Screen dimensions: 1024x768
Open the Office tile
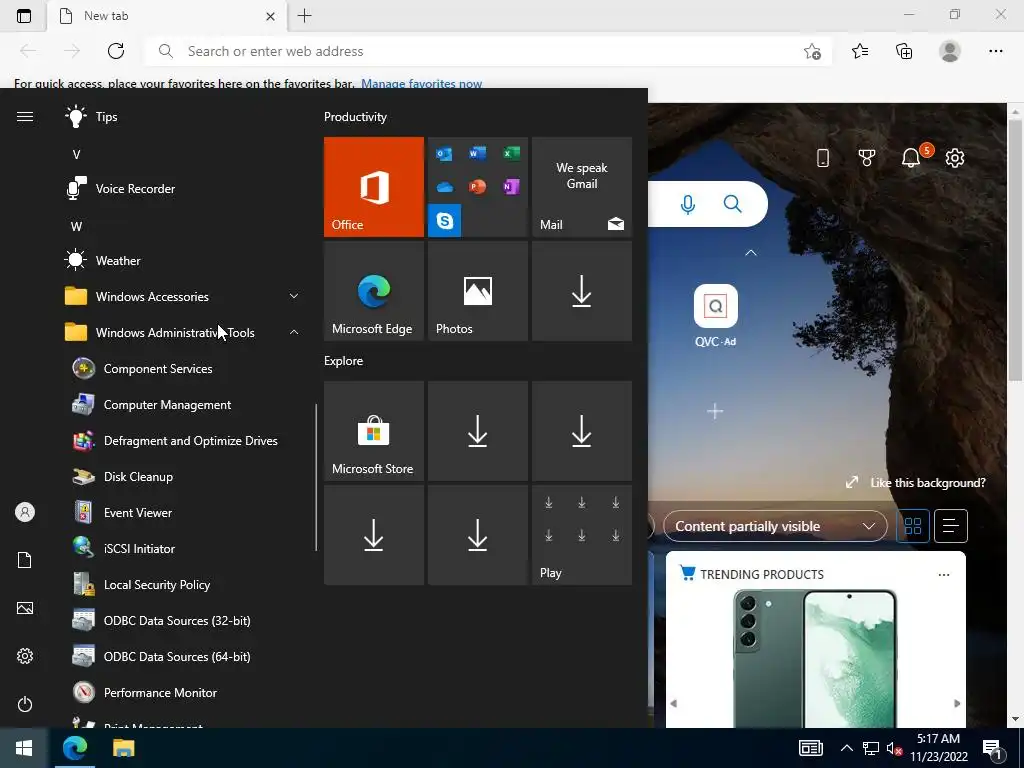[x=374, y=187]
